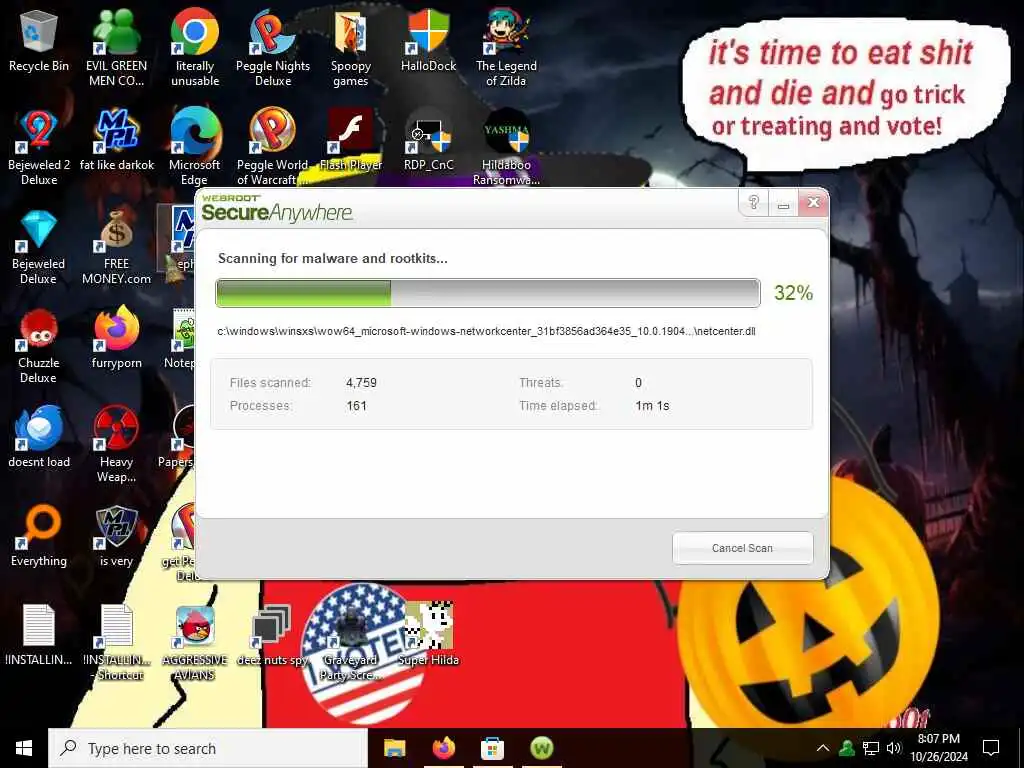The image size is (1024, 768).
Task: Open Graveyard Party Scre... shortcut
Action: (x=351, y=643)
